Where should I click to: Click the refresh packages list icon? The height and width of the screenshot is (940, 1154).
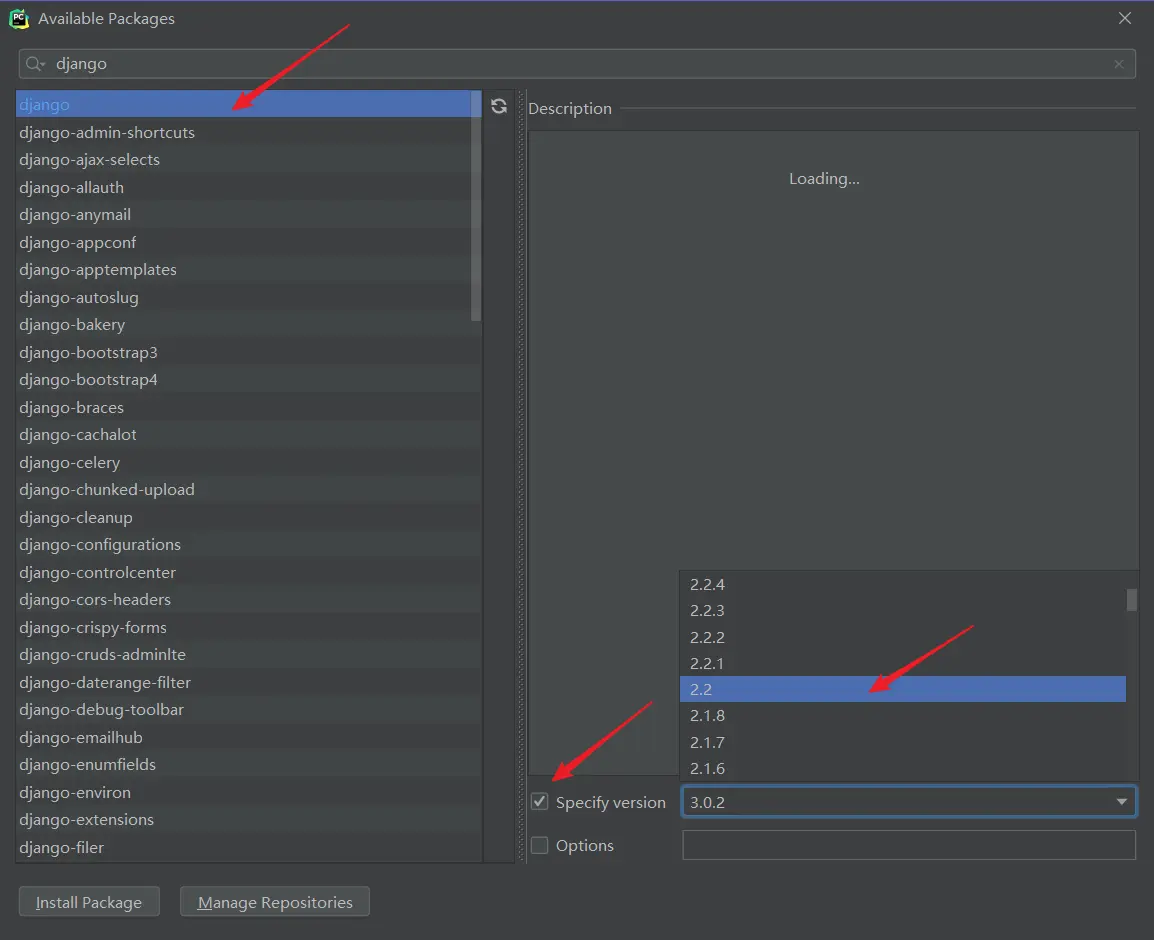click(499, 106)
